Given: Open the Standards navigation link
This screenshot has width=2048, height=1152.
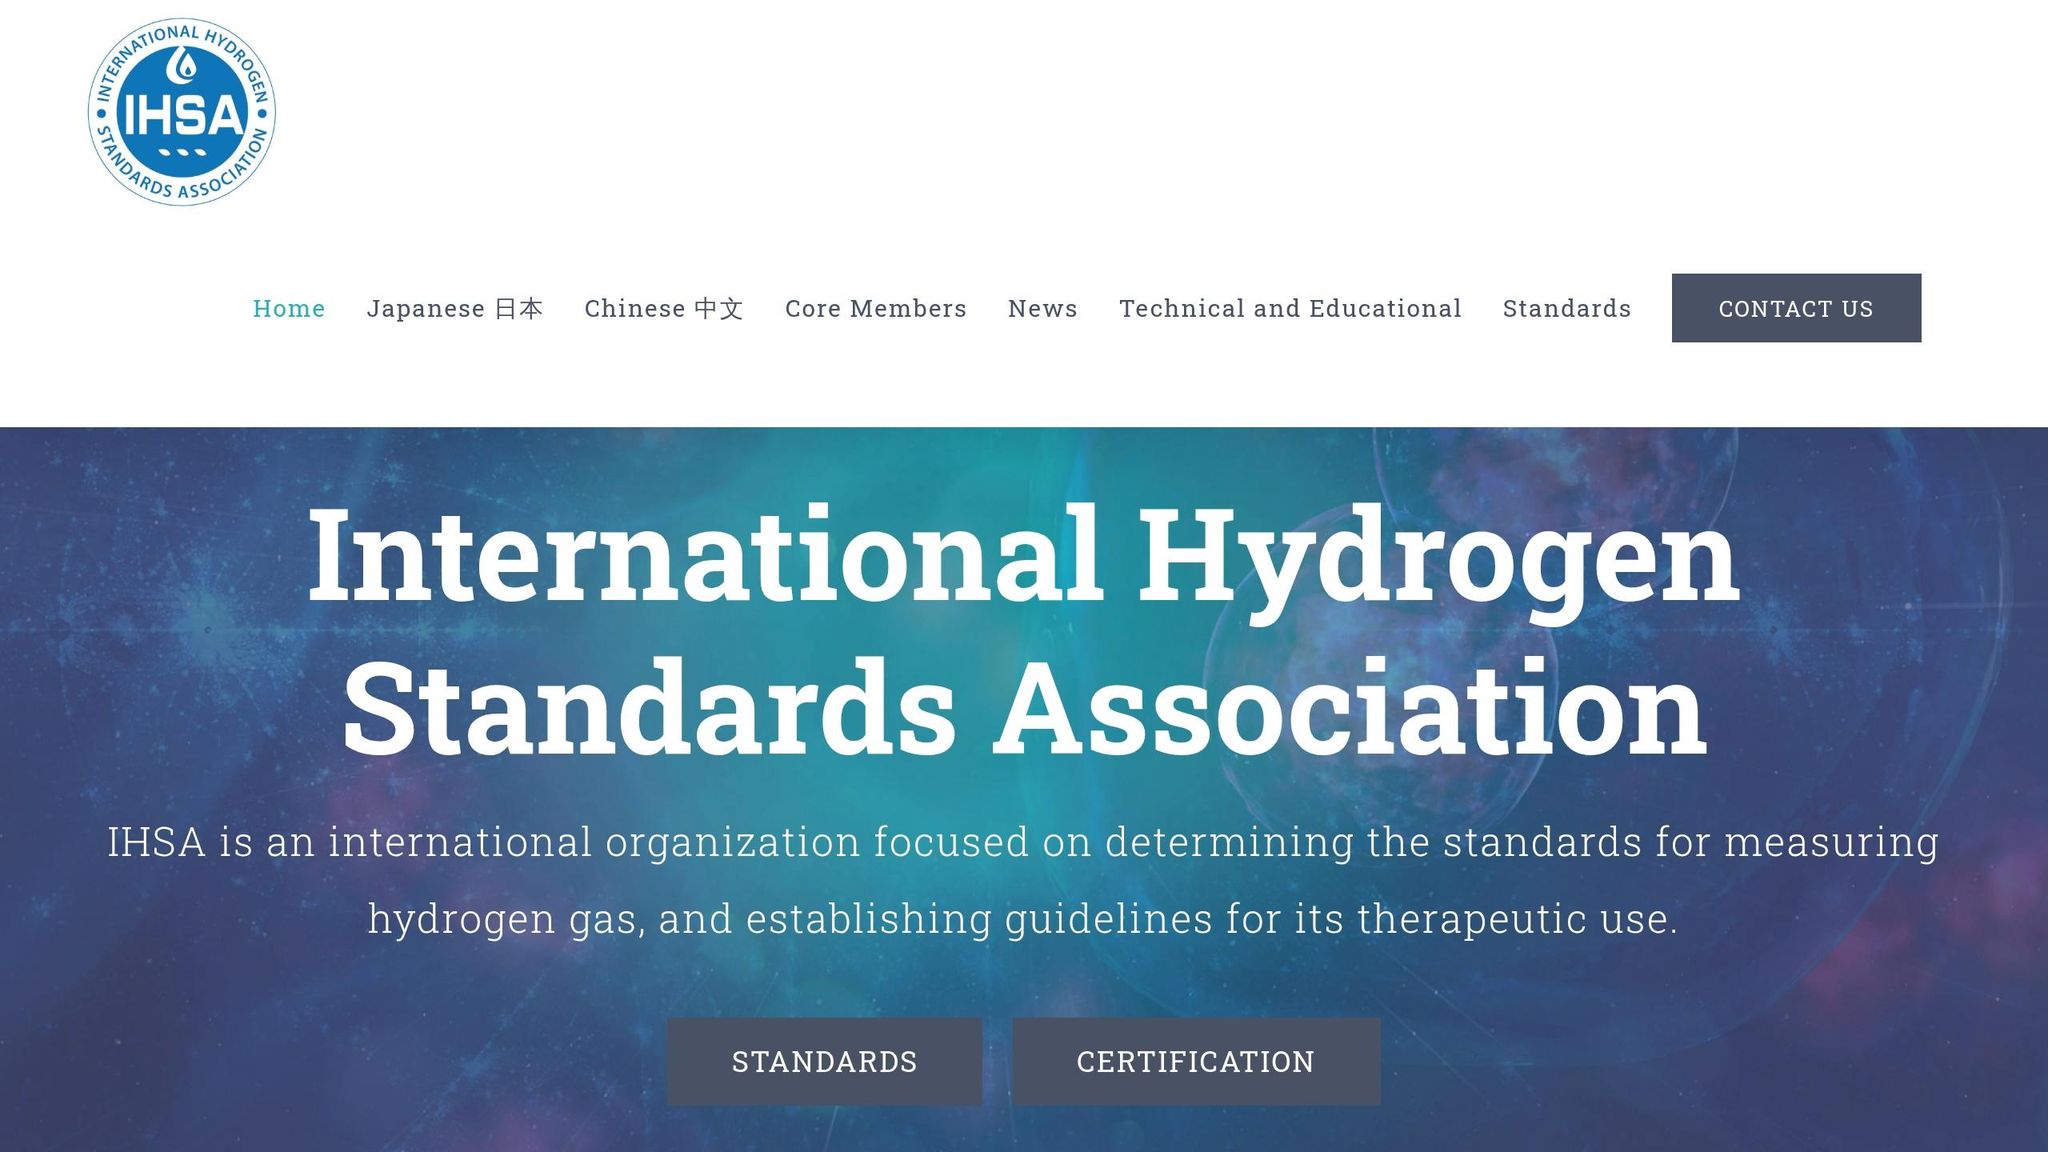Looking at the screenshot, I should (1567, 308).
